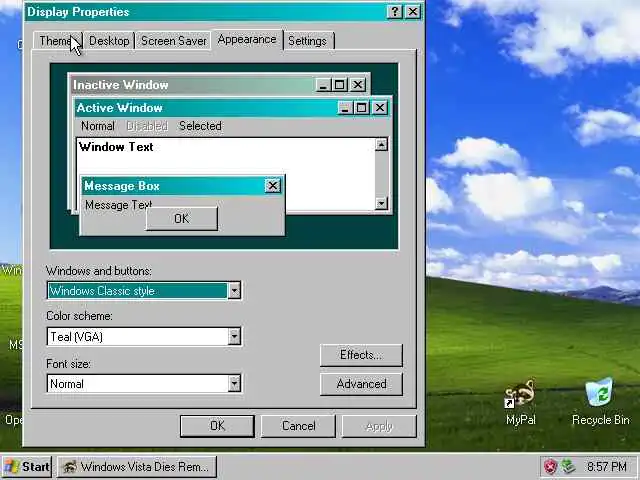Viewport: 640px width, 480px height.
Task: Click the 8:57 PM taskbar clock
Action: 607,467
